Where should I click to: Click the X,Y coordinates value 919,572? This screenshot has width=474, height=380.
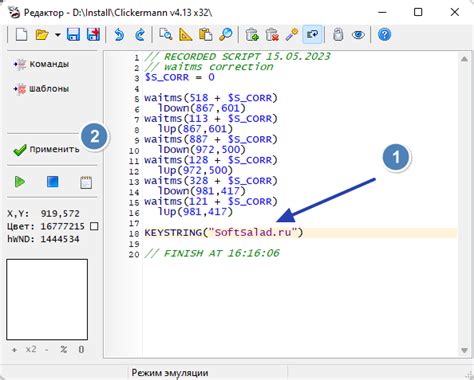[60, 214]
